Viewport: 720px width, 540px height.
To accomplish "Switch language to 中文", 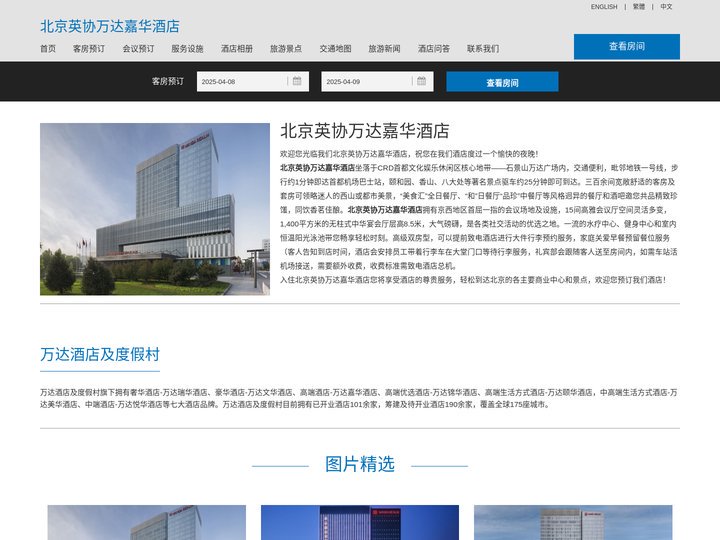I will pos(666,7).
